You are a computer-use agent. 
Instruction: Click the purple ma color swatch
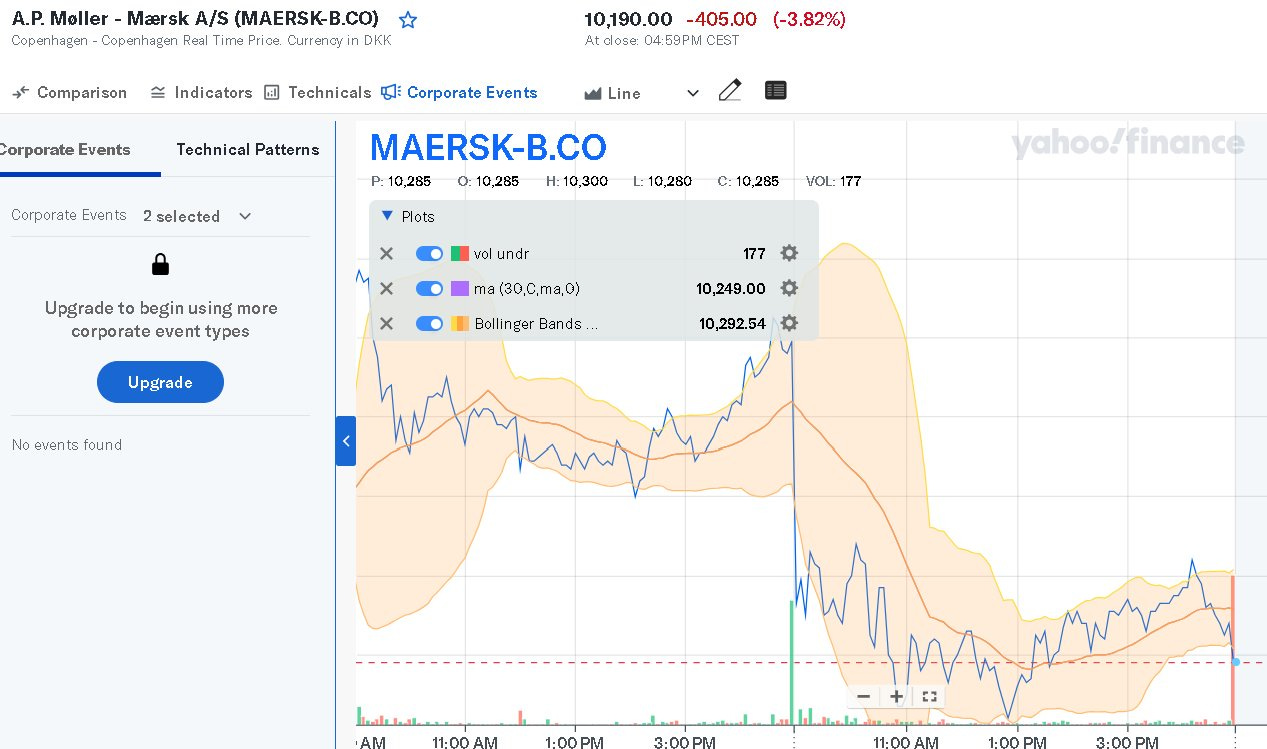coord(460,289)
